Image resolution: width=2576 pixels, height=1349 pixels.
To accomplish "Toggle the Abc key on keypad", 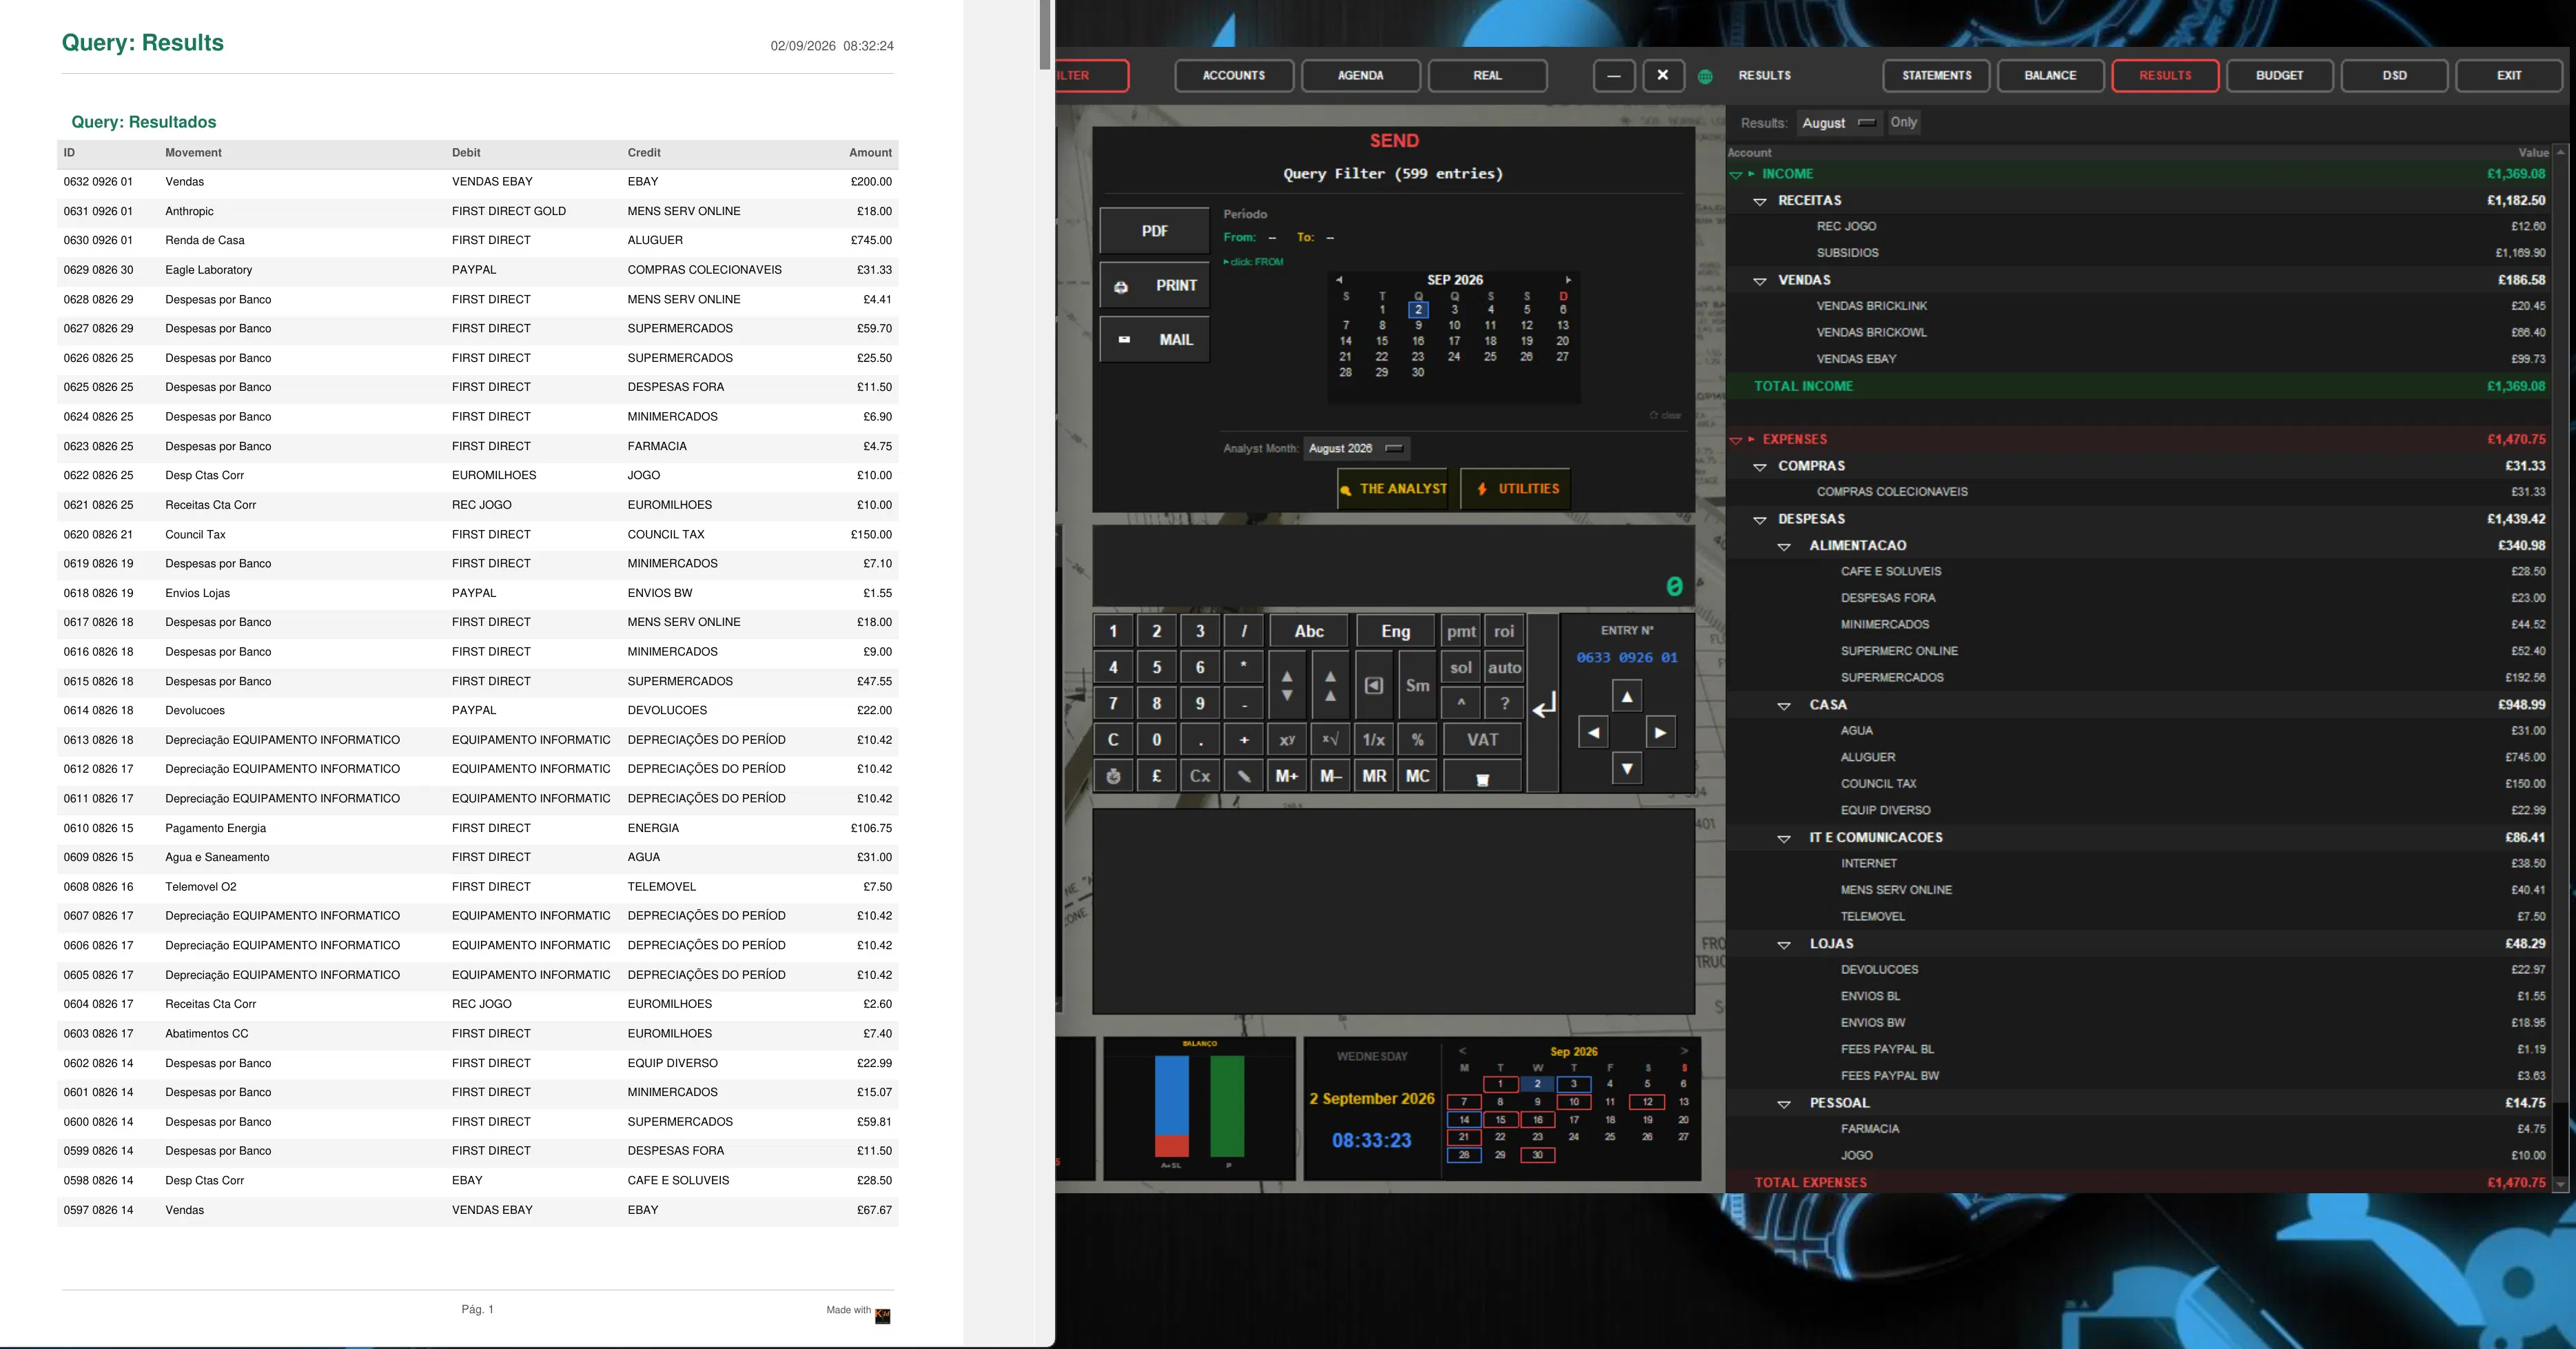I will 1309,631.
